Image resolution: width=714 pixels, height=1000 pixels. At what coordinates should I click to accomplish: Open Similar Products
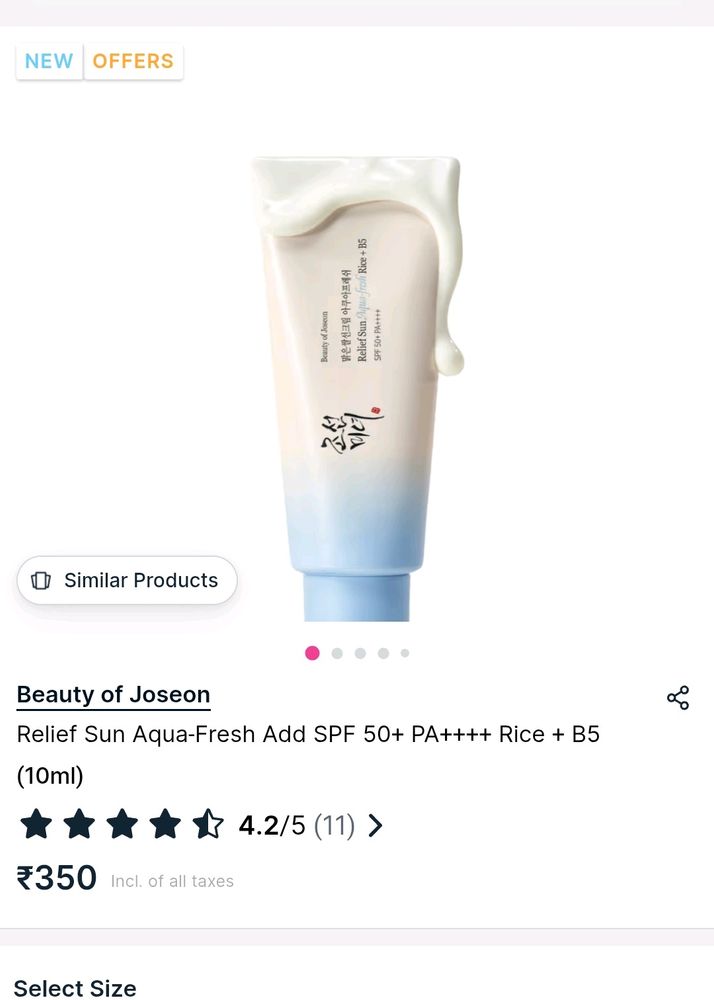(x=127, y=580)
